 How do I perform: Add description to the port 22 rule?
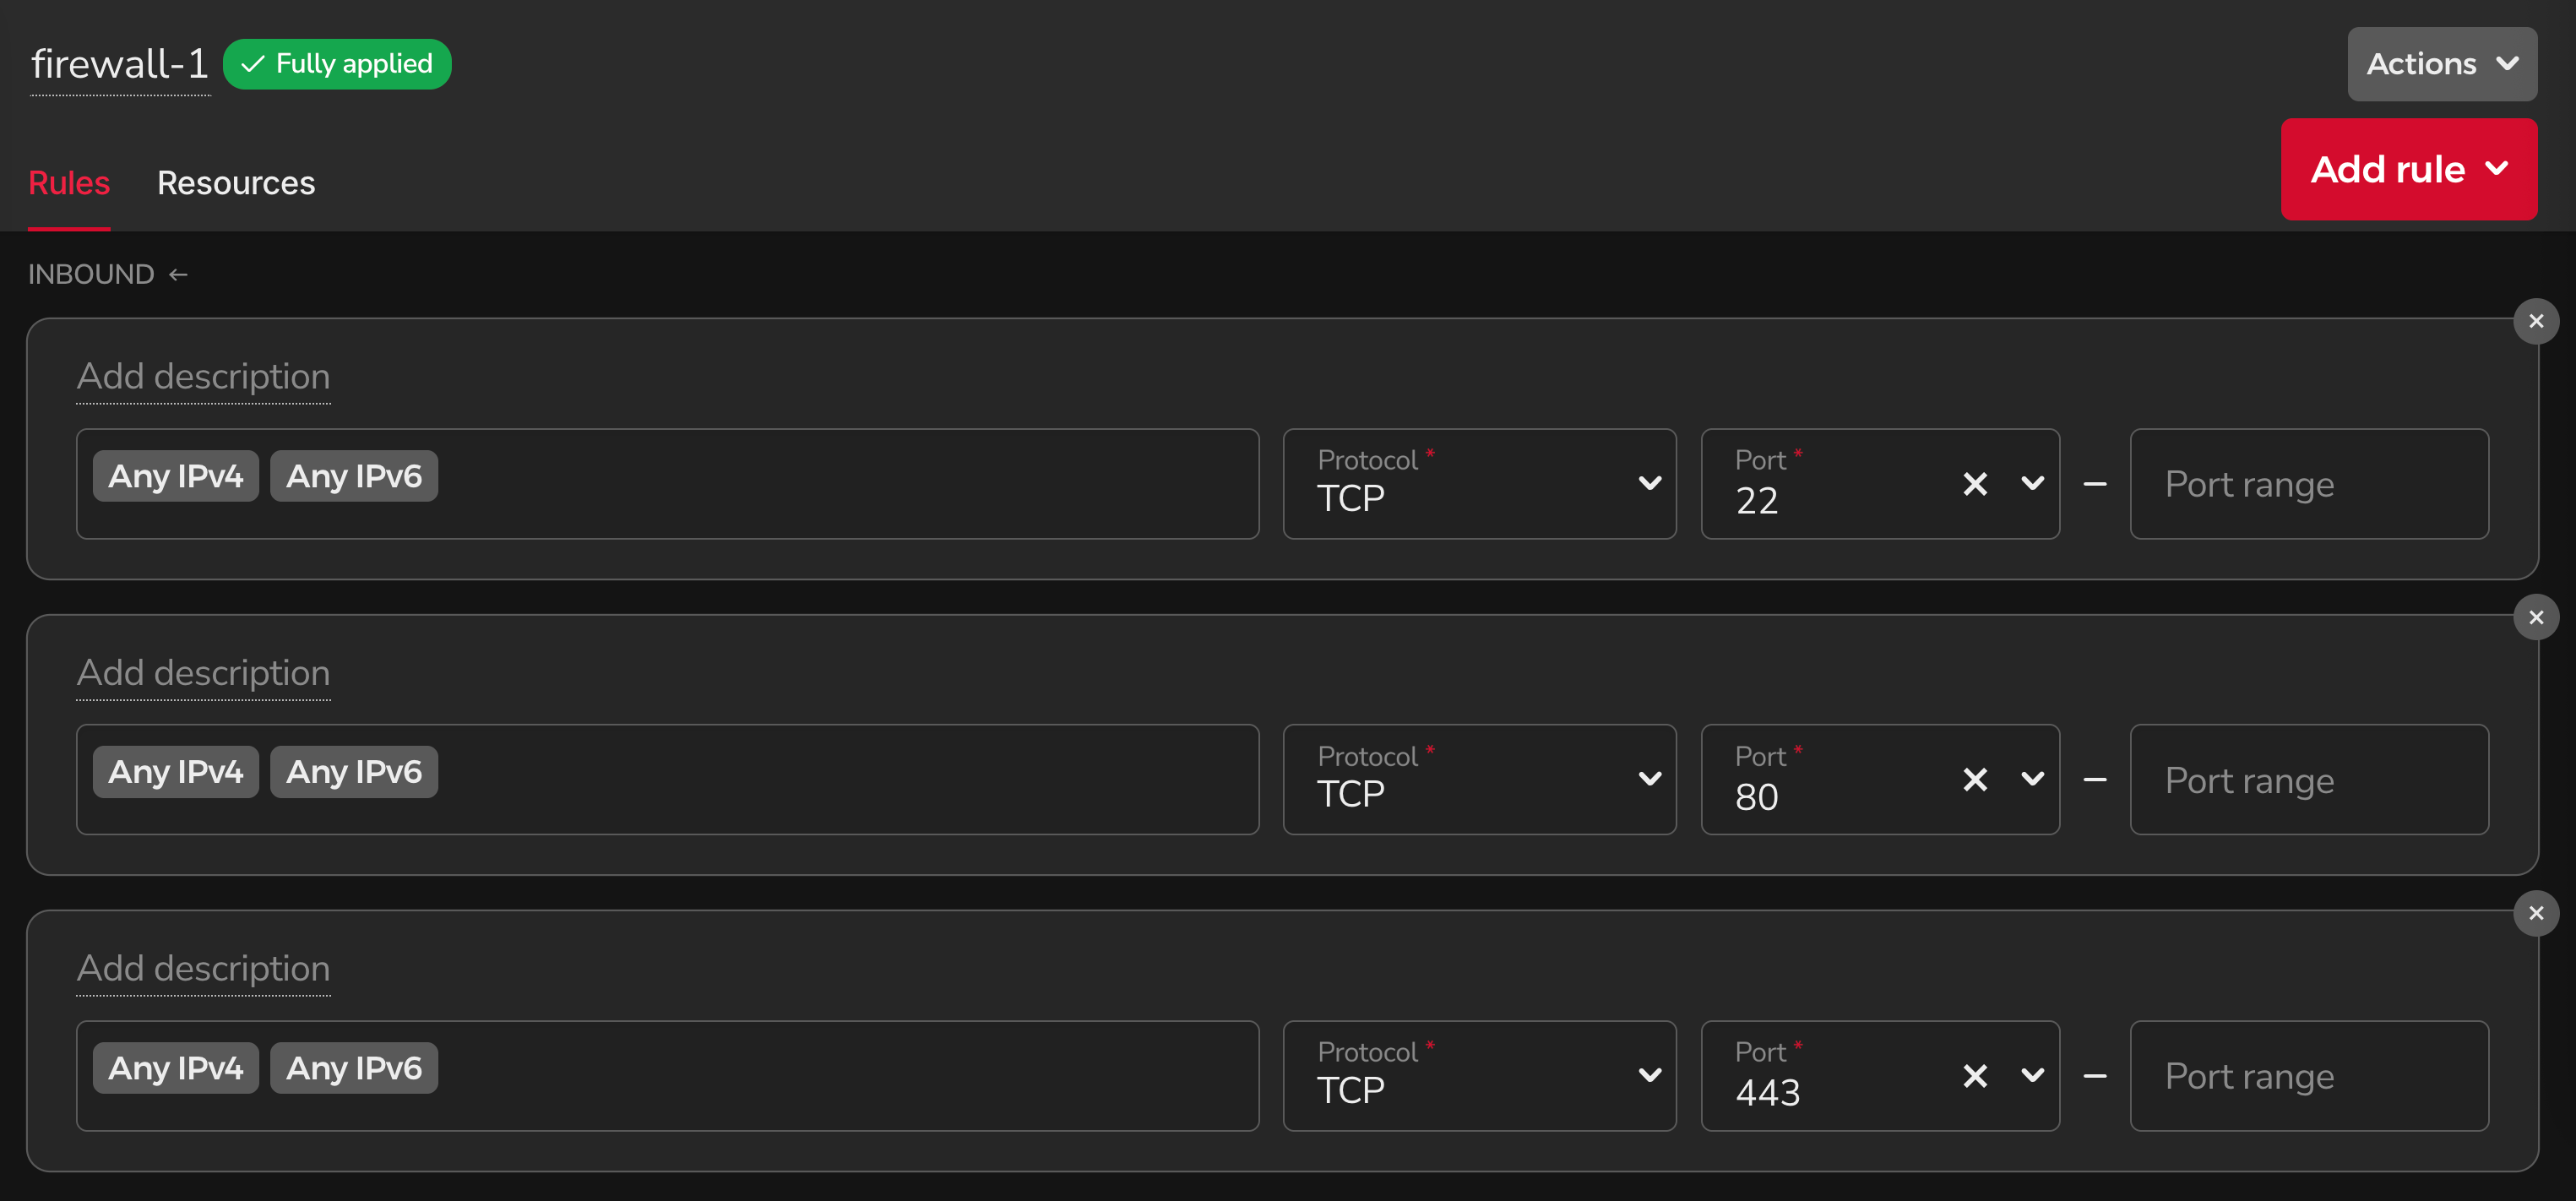[x=203, y=377]
